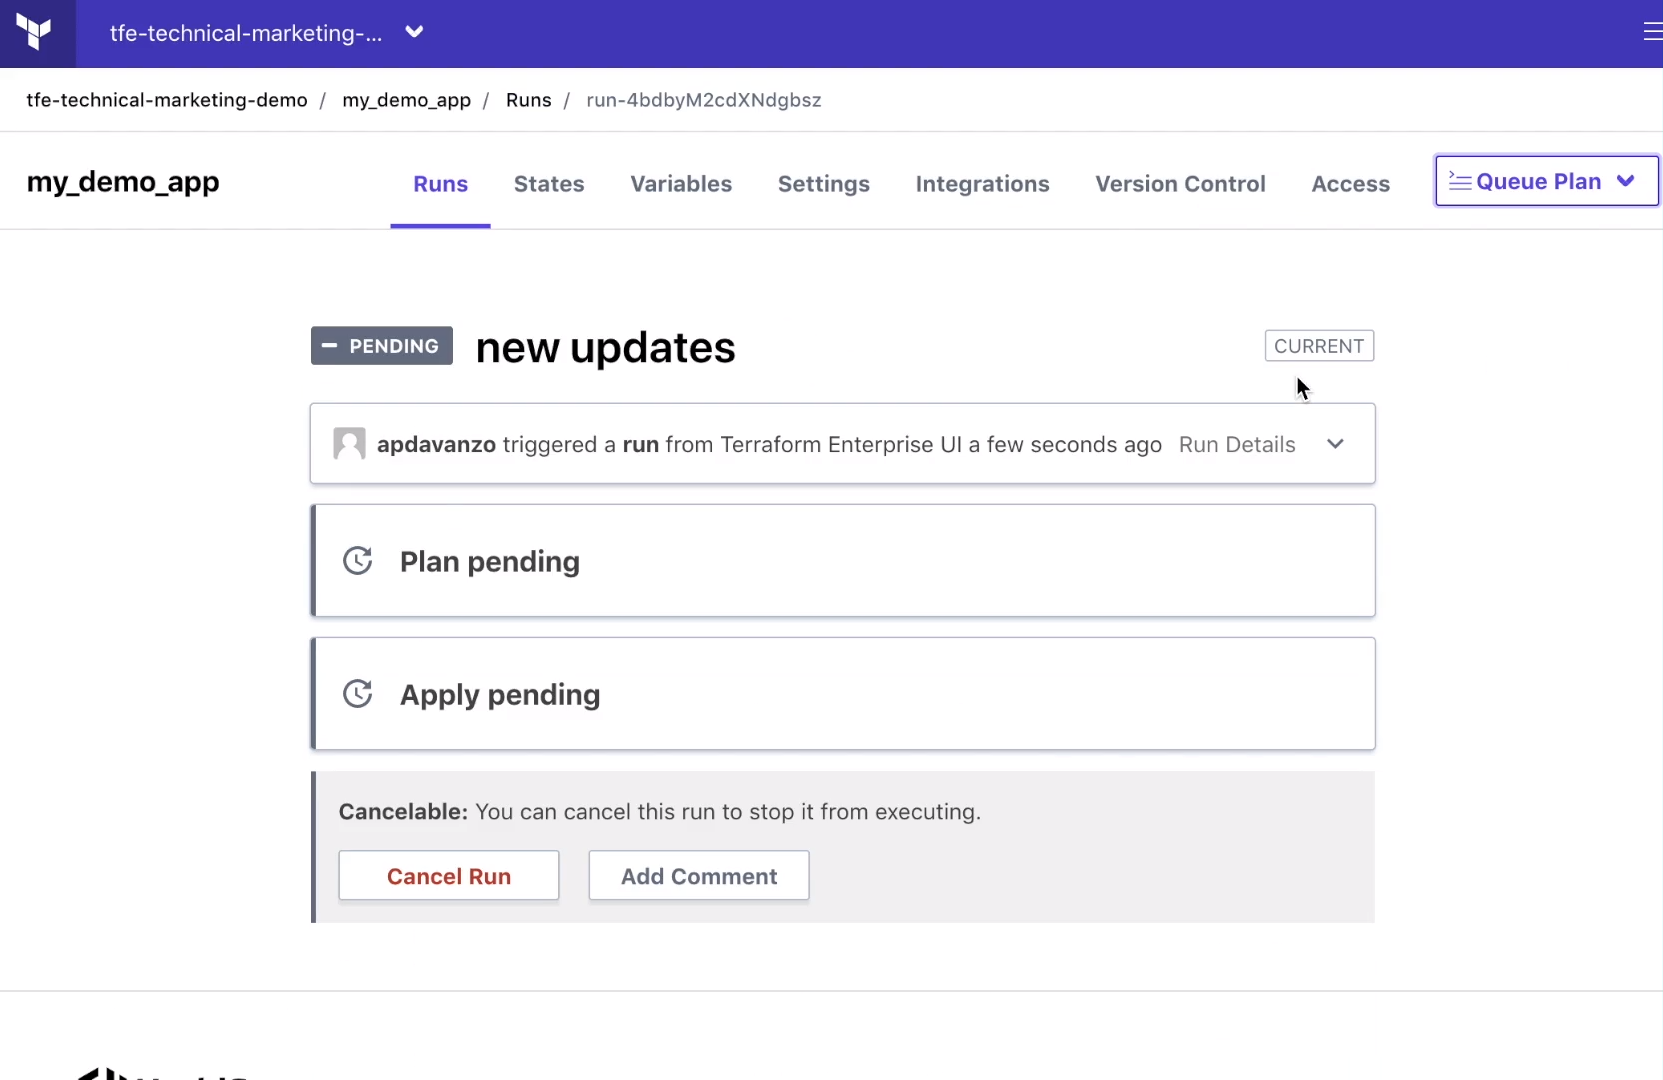Click the Apply pending clock icon
This screenshot has width=1663, height=1080.
[x=358, y=694]
